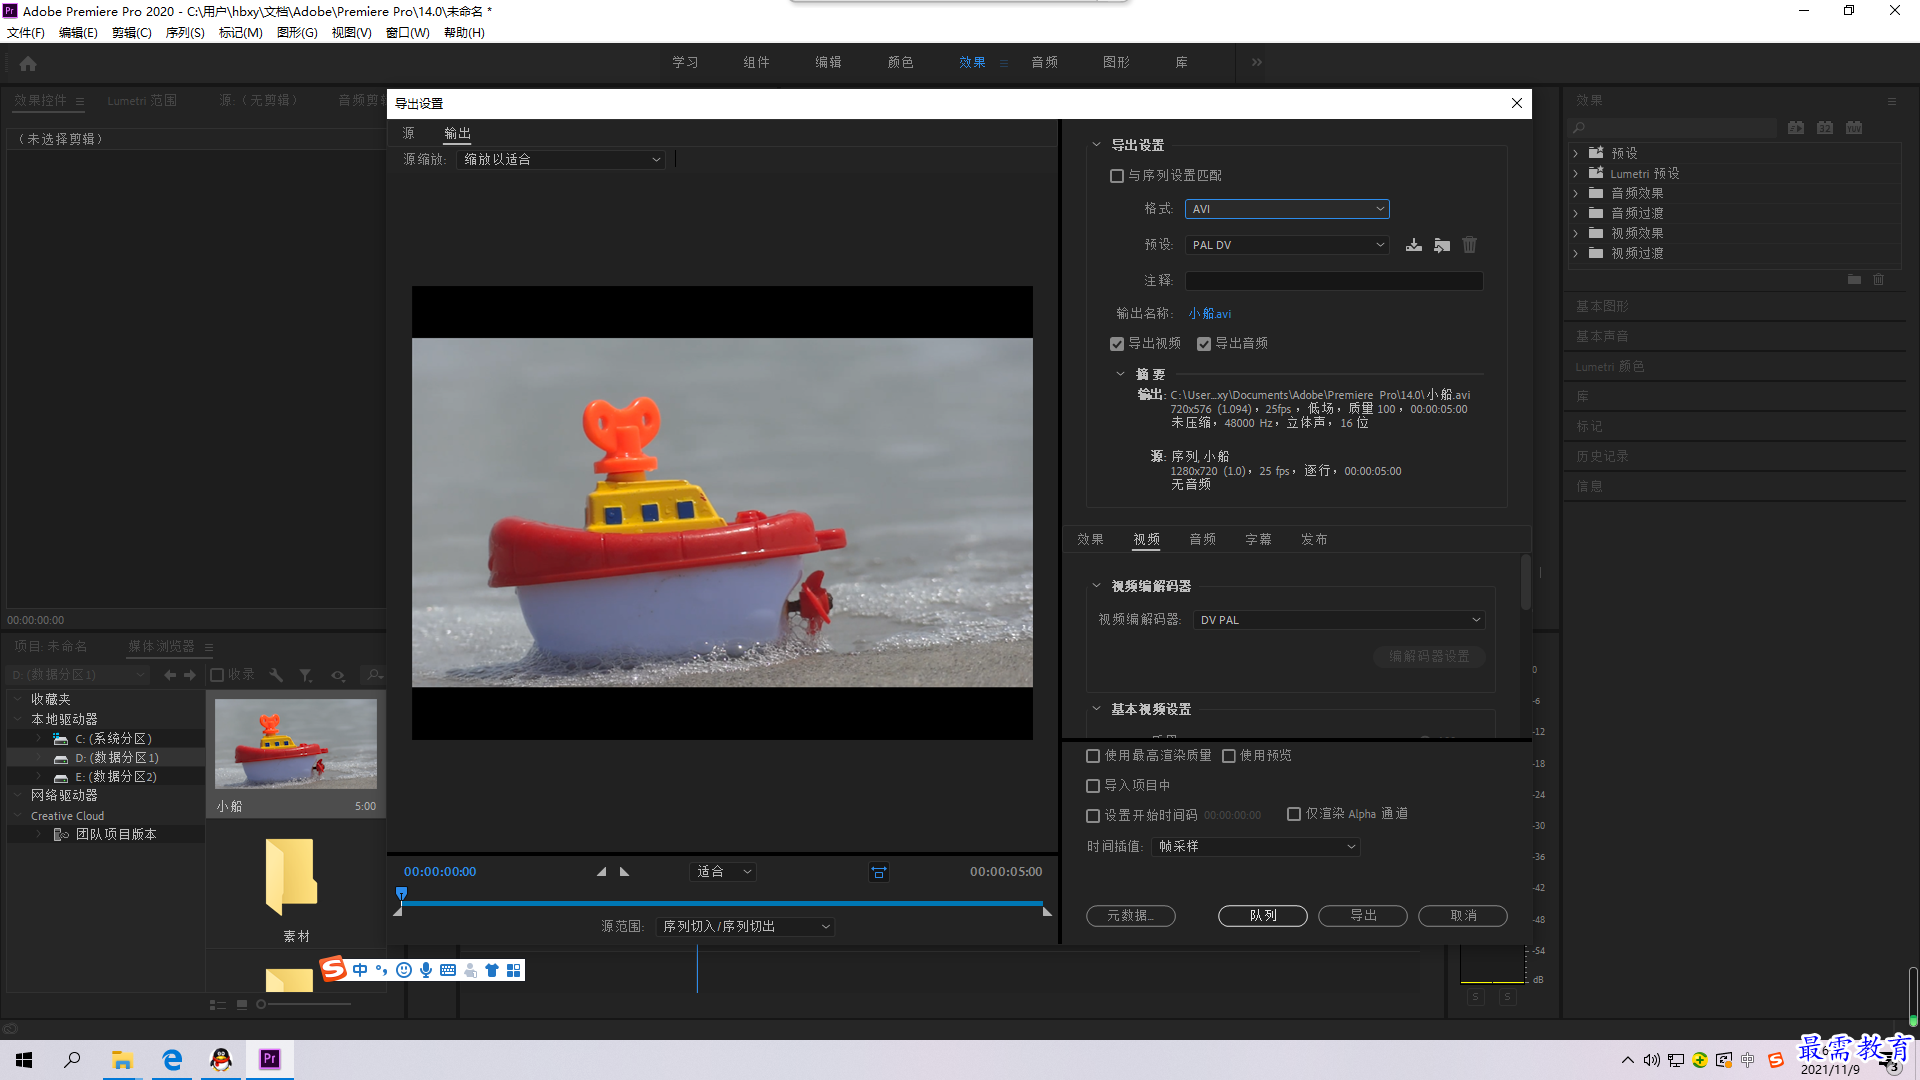Toggle the aspect ratio correction icon
The height and width of the screenshot is (1080, 1920).
click(879, 872)
